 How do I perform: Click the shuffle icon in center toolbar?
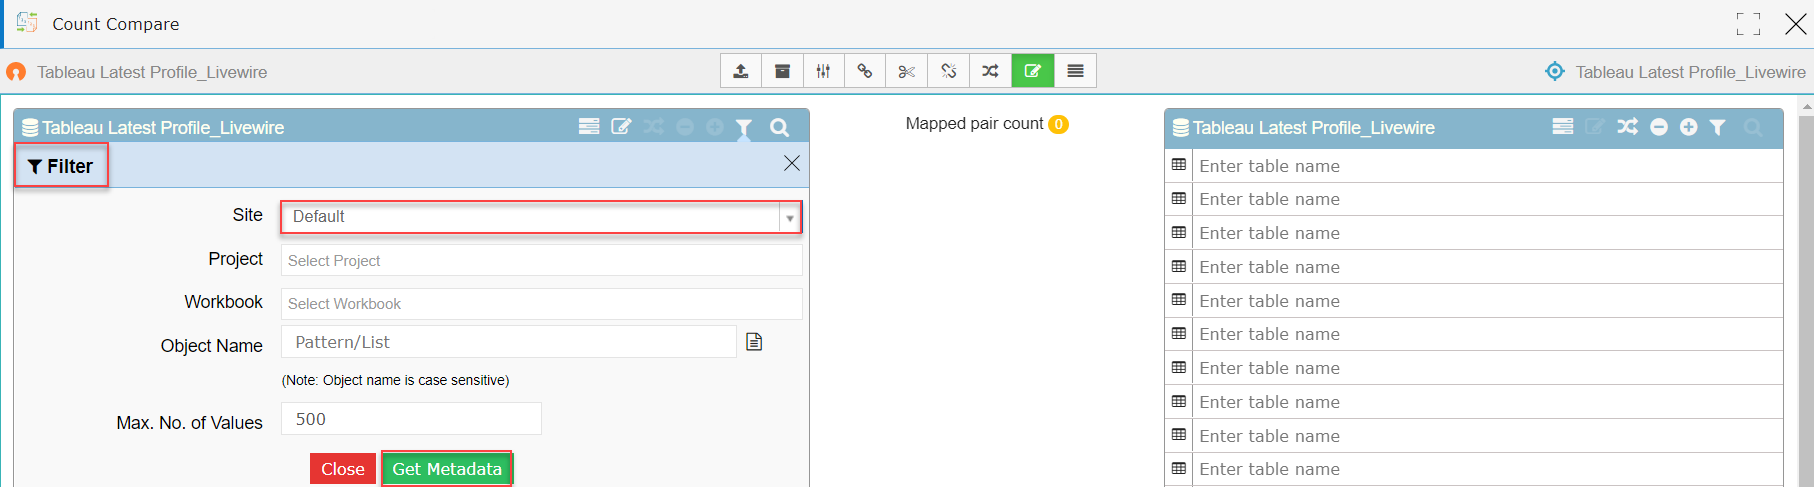(x=990, y=71)
